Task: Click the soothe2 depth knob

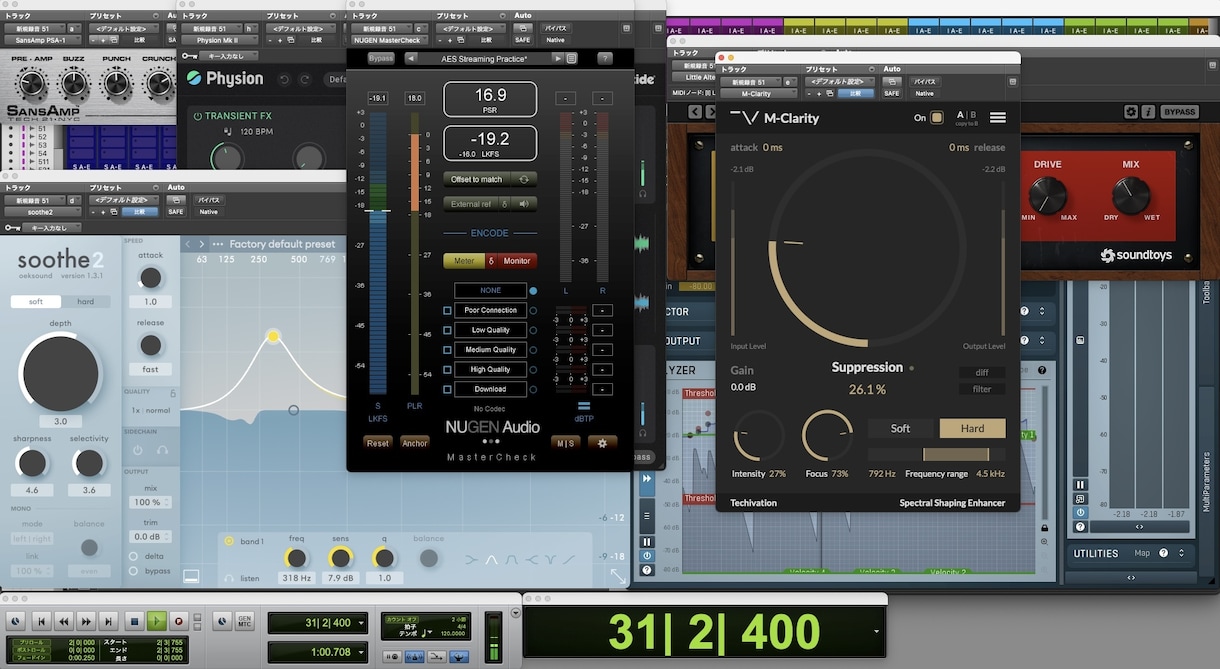Action: click(x=61, y=373)
